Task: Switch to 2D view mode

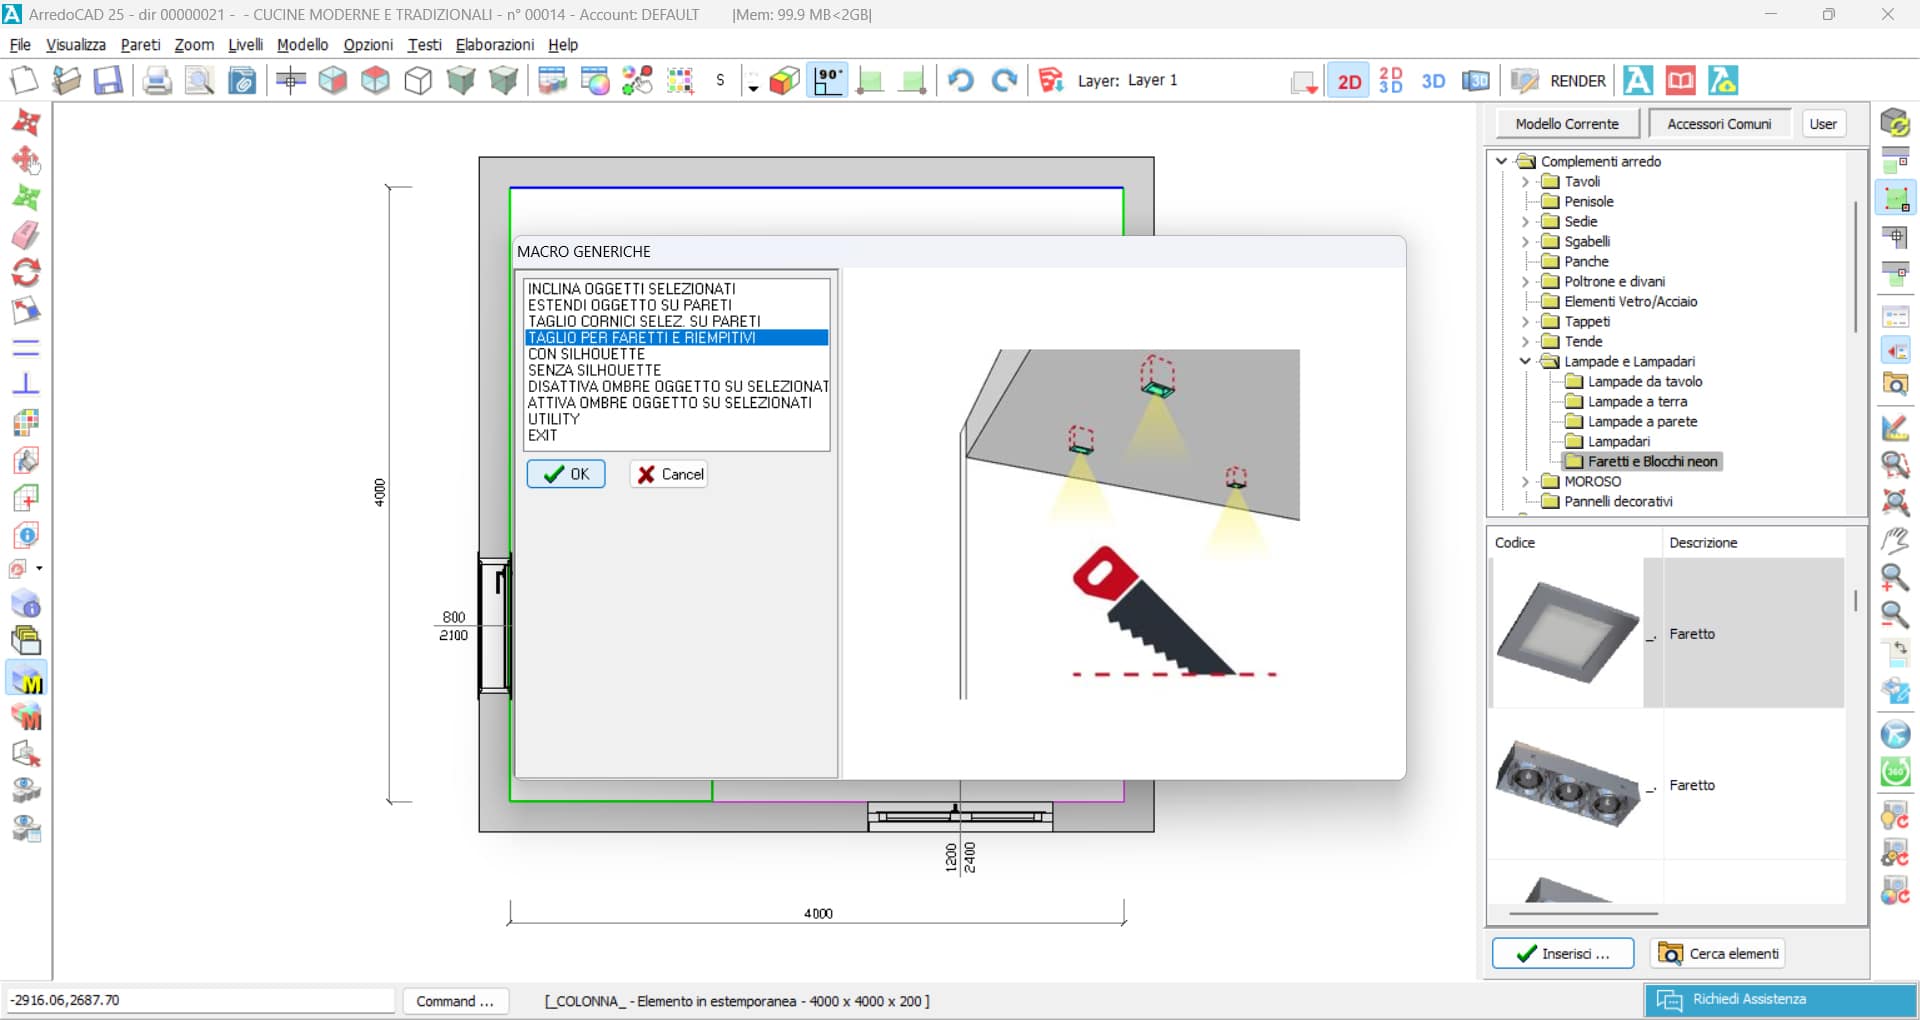Action: click(1349, 81)
